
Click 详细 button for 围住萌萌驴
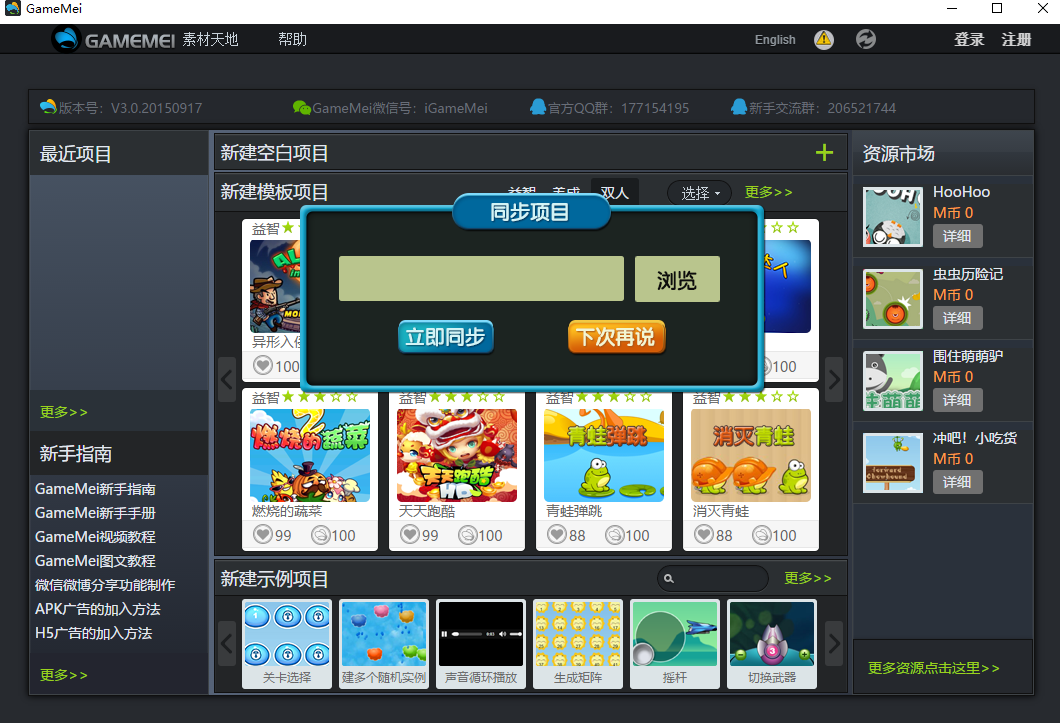[x=957, y=400]
